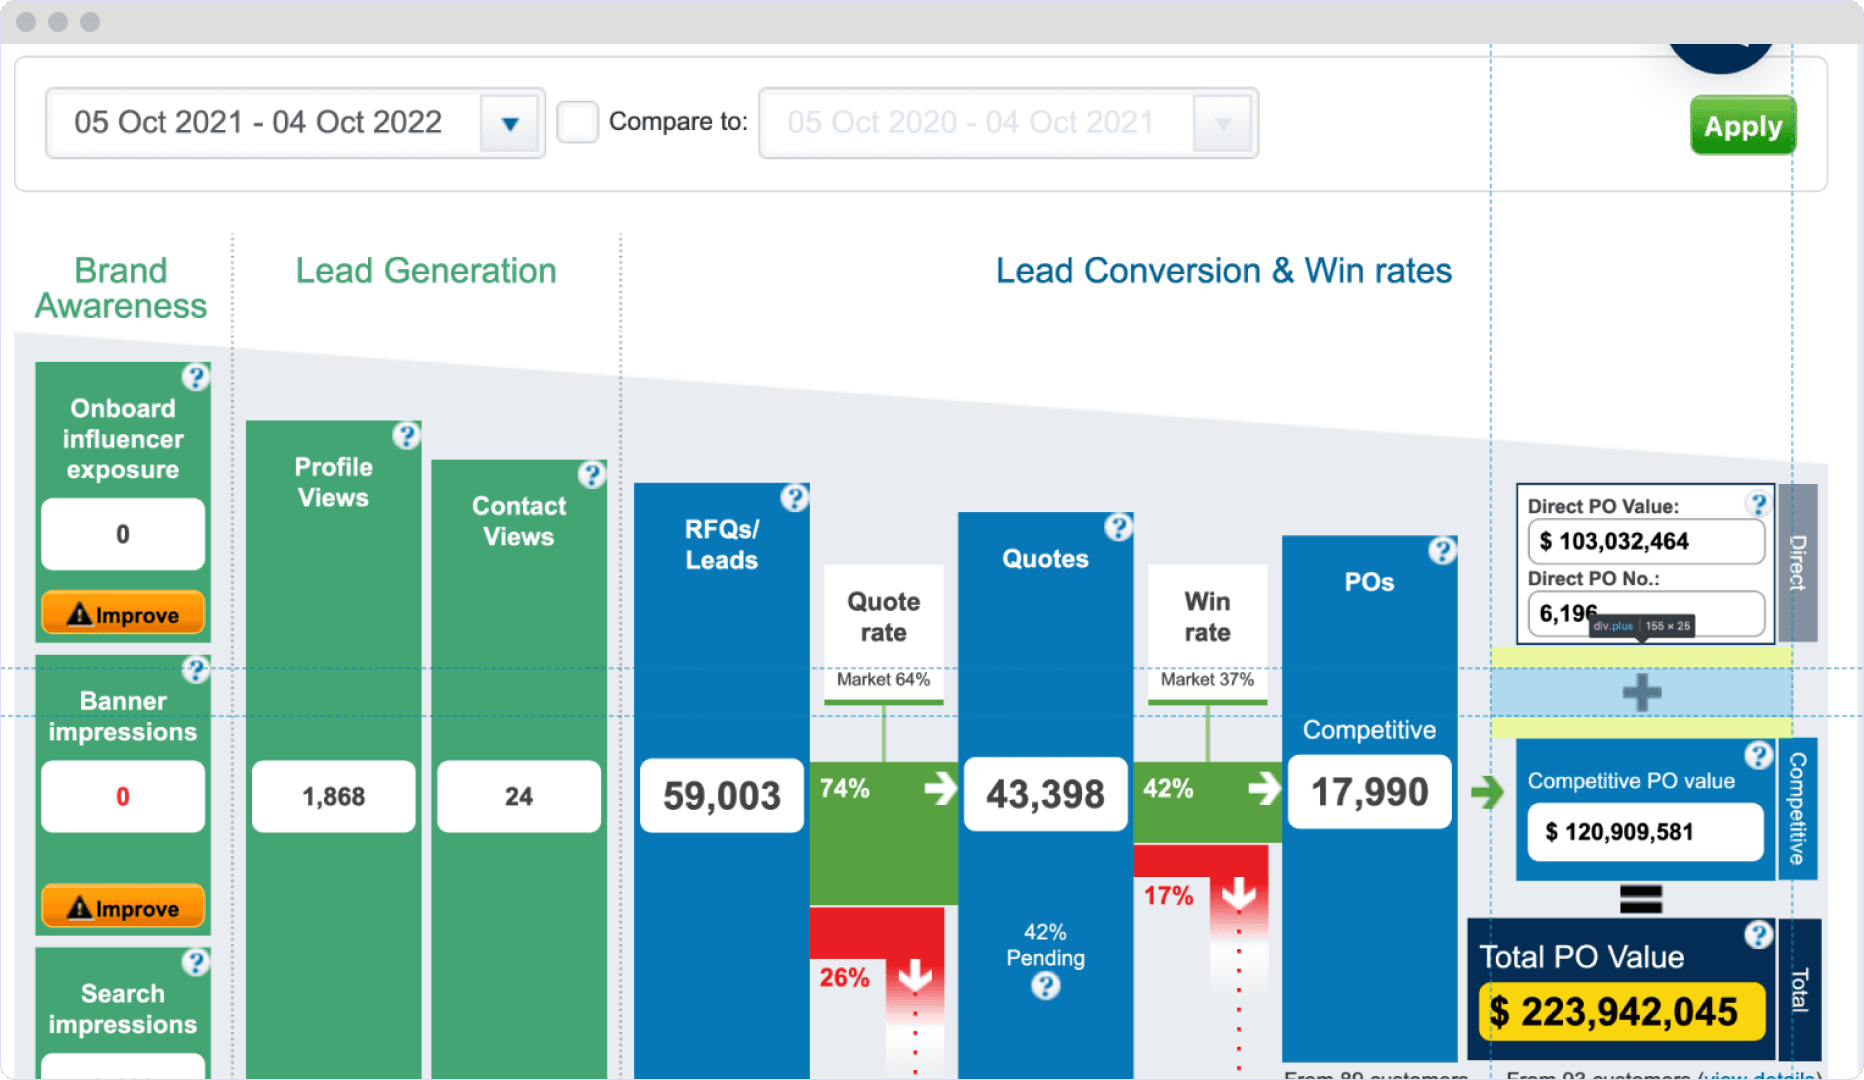Show help for Contact Views
The image size is (1864, 1080).
(x=591, y=474)
